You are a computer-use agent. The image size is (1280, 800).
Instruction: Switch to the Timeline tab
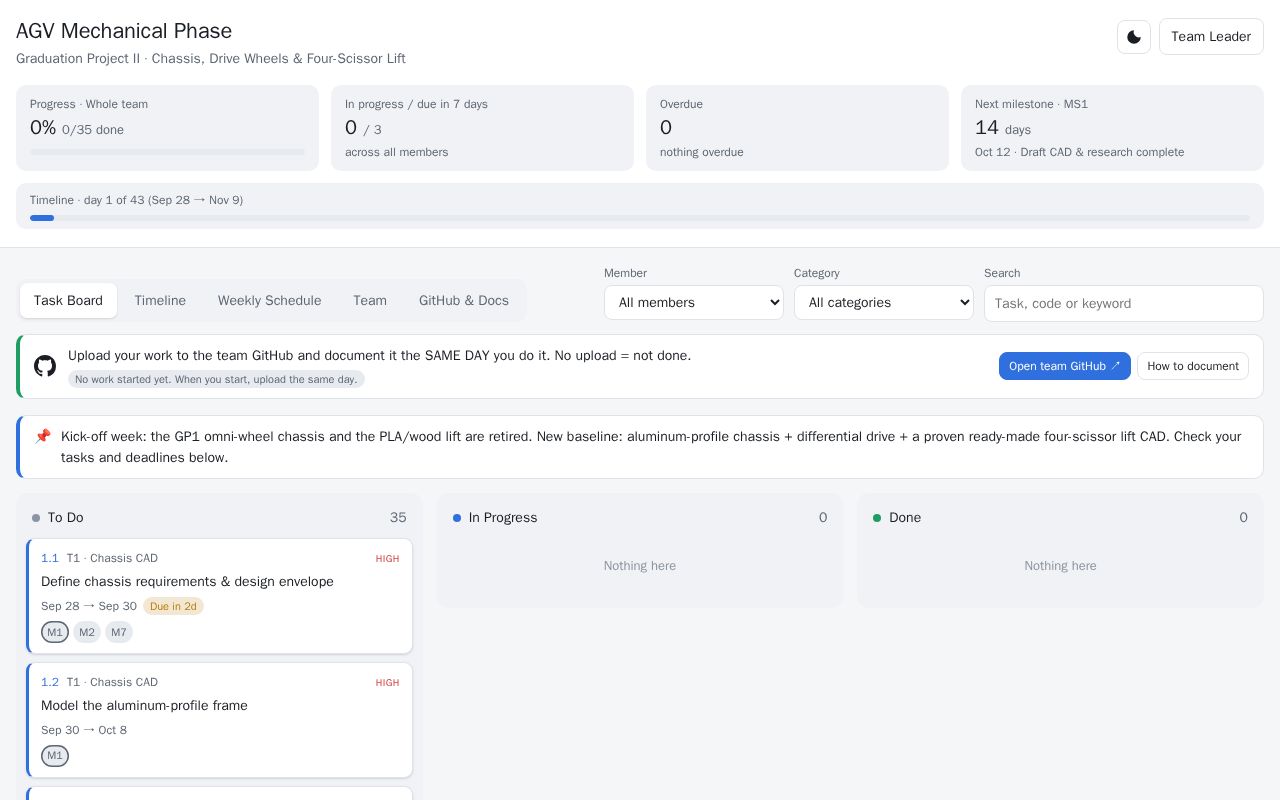160,300
